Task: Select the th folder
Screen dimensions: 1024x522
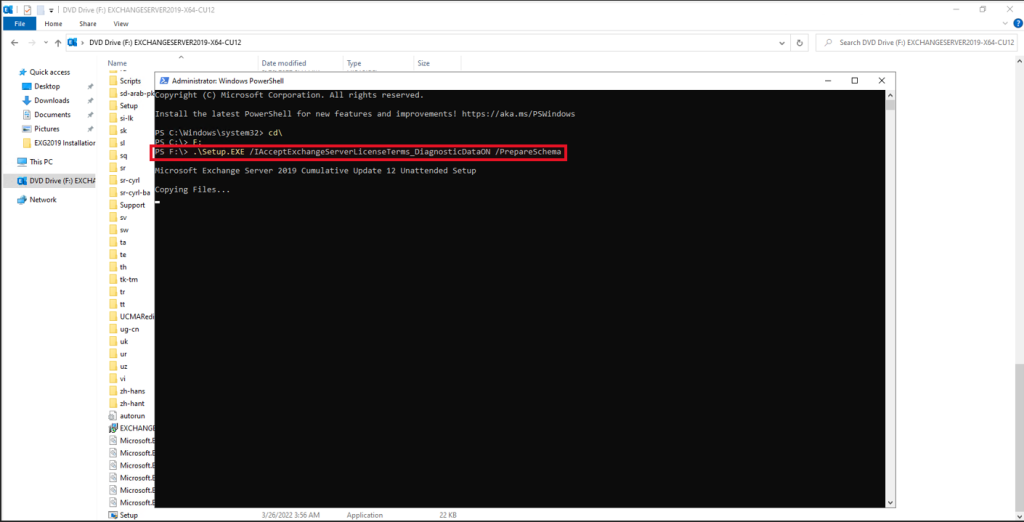Action: point(123,267)
